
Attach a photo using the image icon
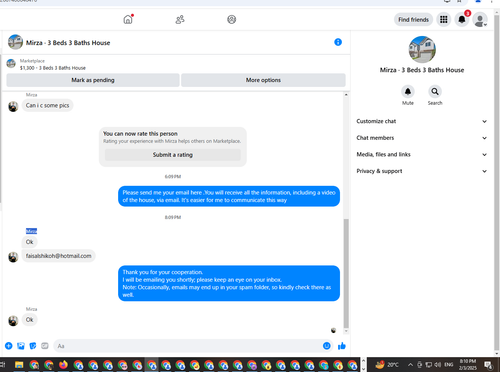click(x=21, y=346)
